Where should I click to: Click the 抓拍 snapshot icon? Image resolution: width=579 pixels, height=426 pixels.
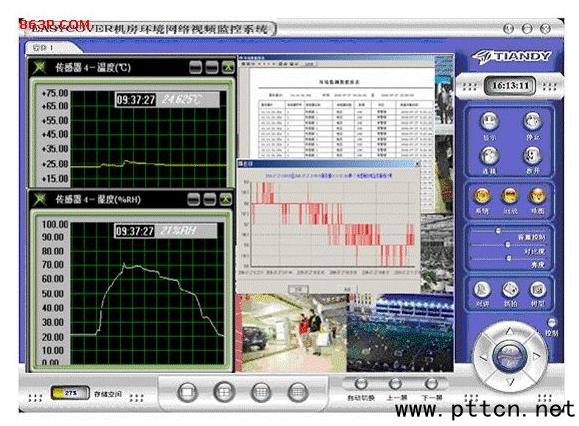pos(510,290)
